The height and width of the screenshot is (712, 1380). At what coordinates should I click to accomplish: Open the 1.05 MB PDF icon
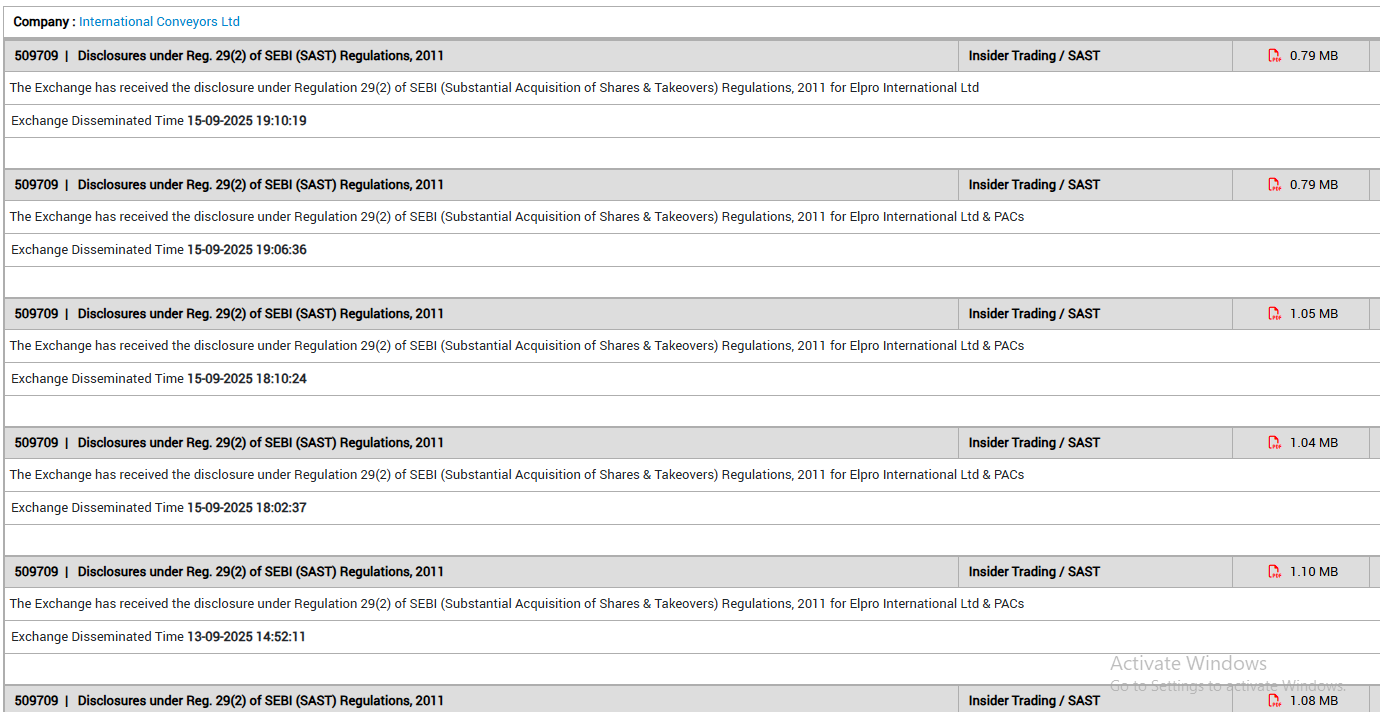click(1274, 314)
